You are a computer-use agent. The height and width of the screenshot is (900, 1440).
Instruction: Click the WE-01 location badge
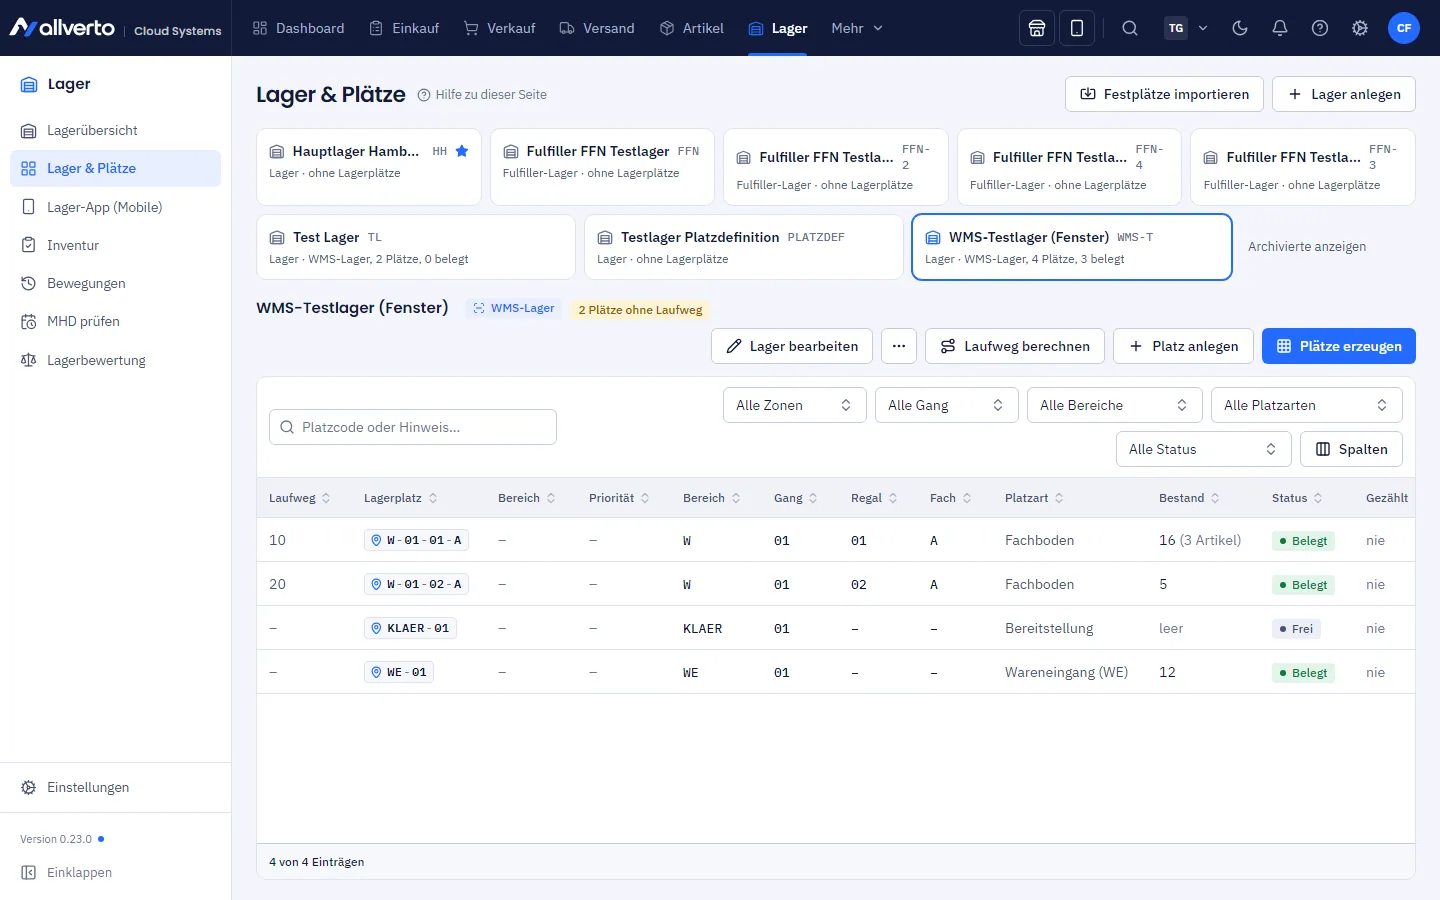point(399,672)
